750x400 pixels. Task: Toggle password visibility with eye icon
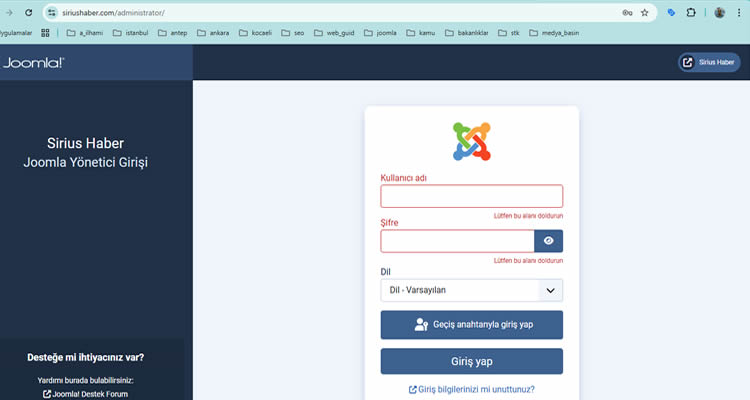549,241
